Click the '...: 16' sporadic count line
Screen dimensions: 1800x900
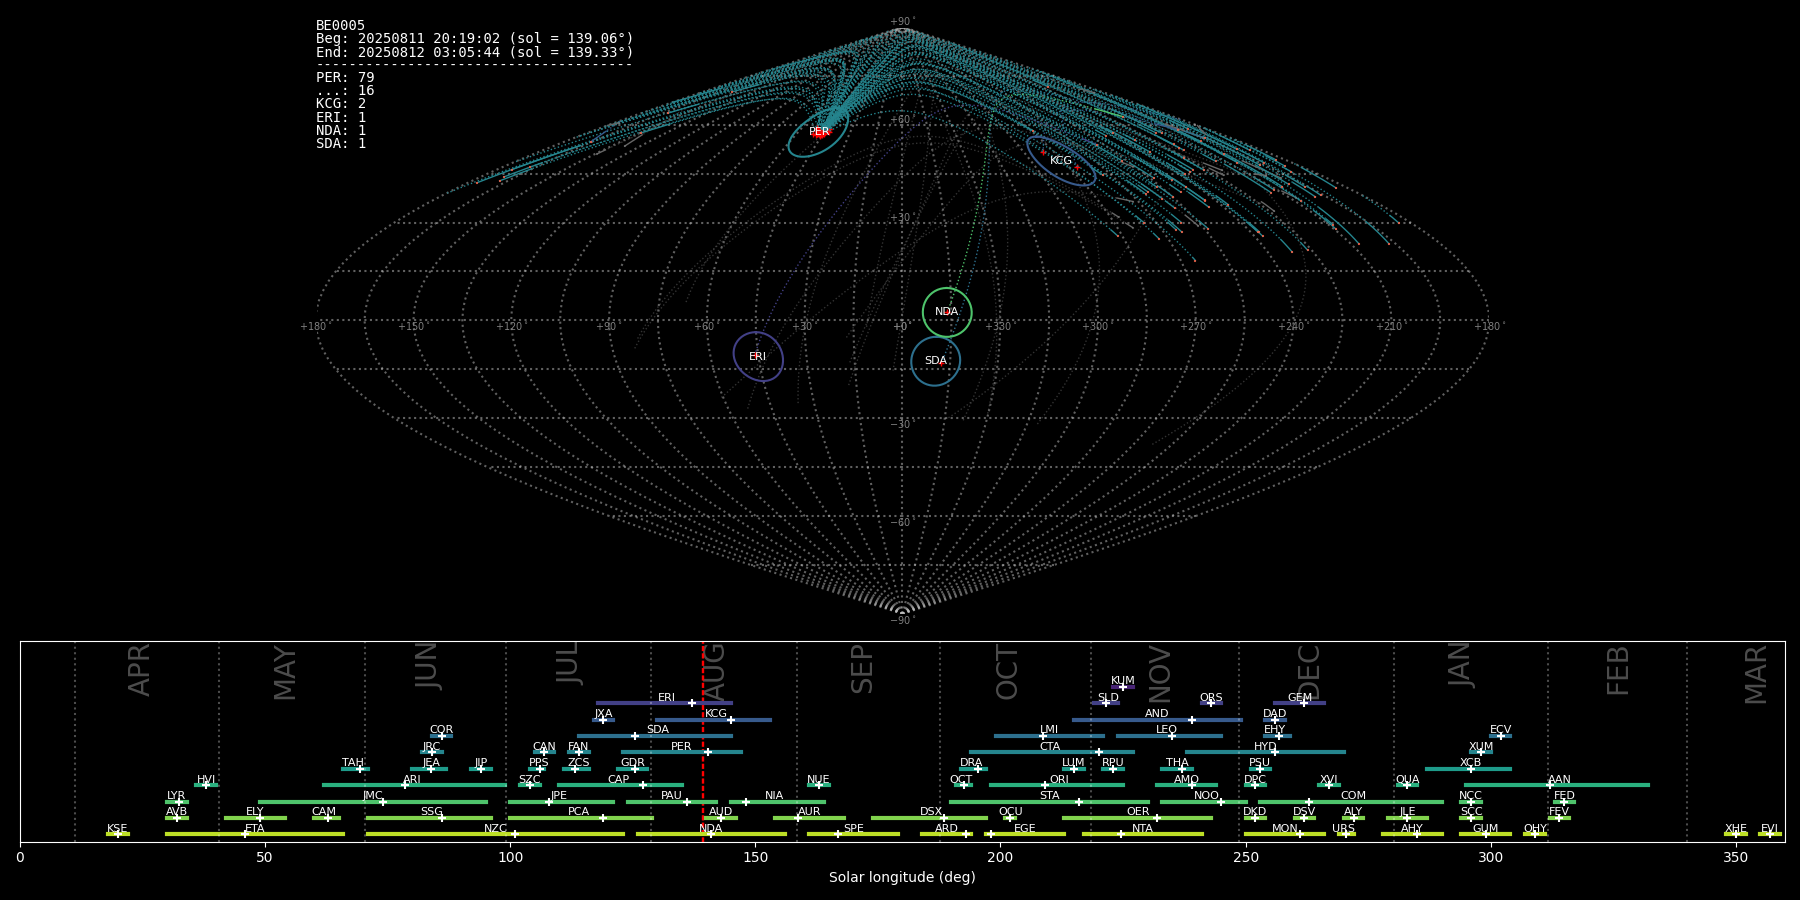(x=345, y=91)
